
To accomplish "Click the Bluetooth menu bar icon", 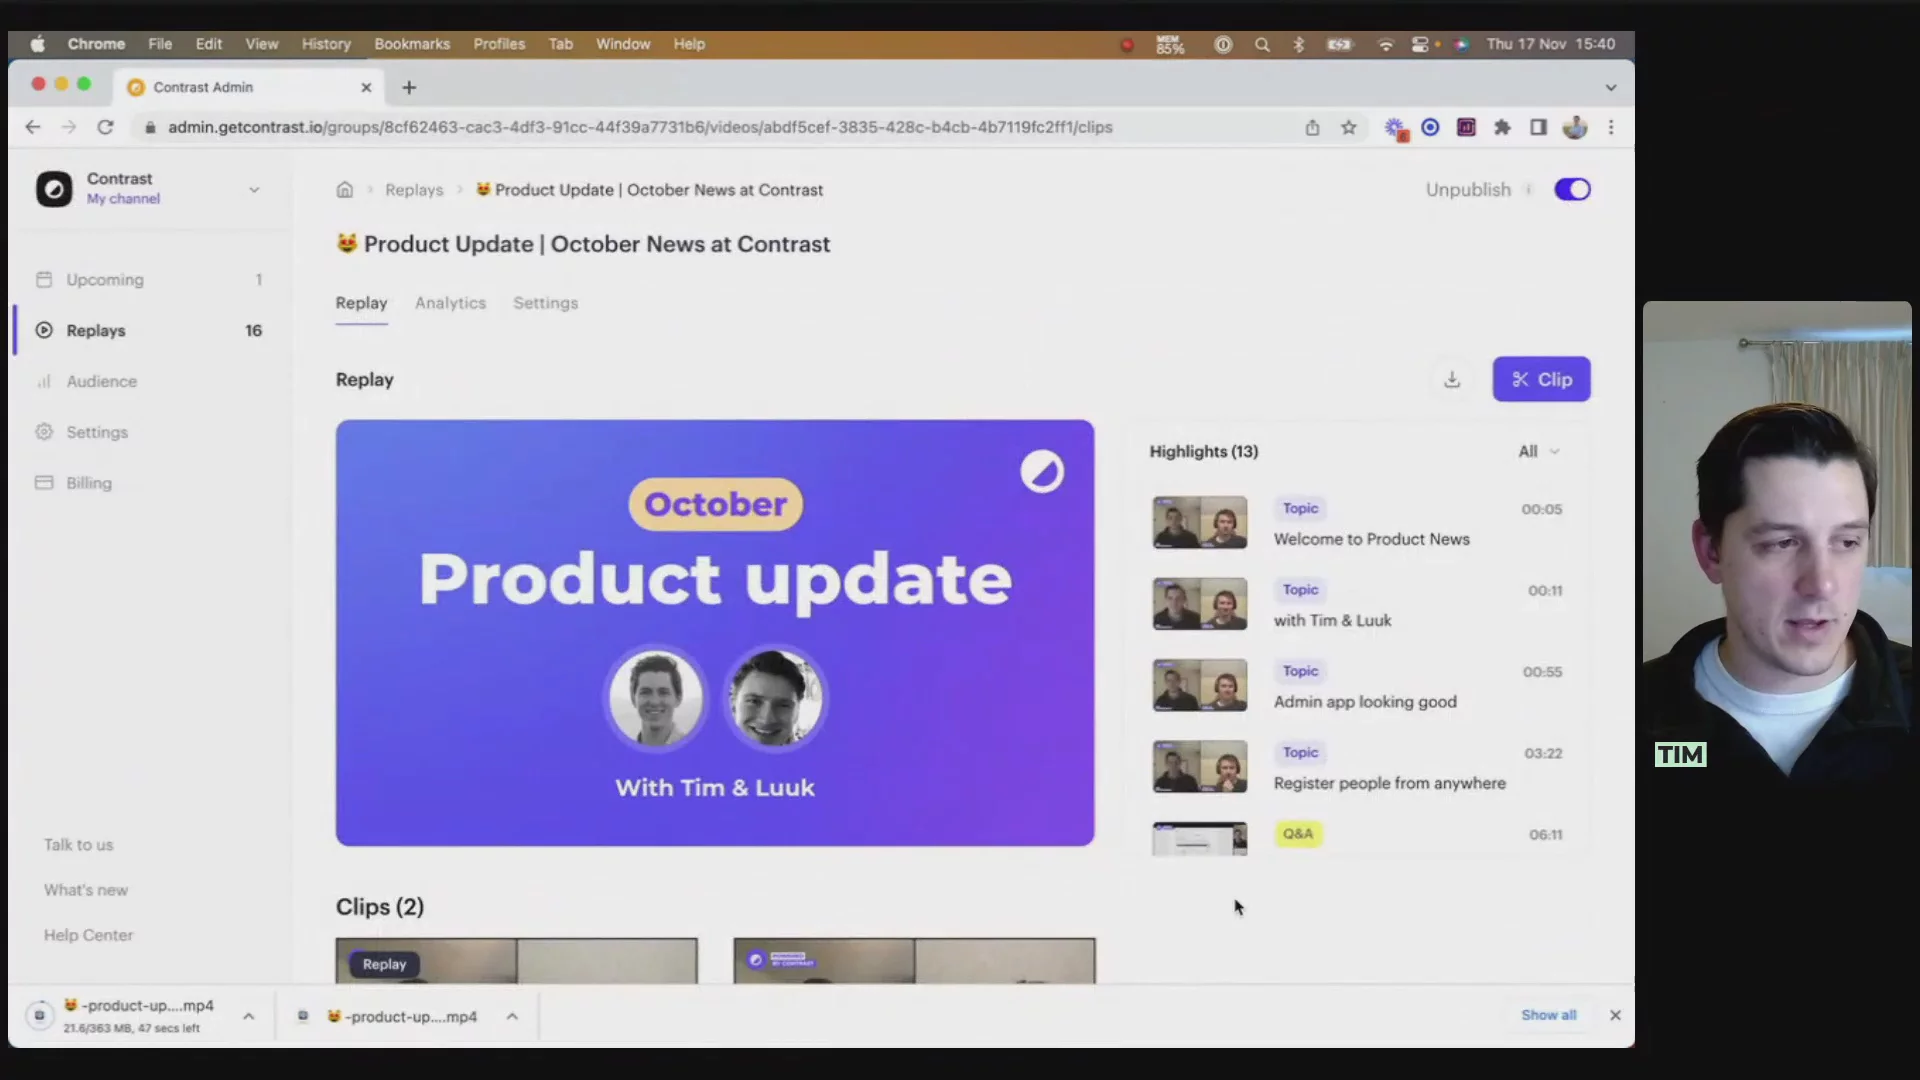I will tap(1299, 44).
